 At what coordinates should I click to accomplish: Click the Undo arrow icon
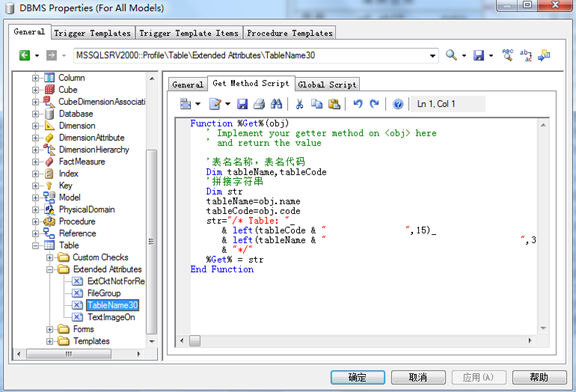click(357, 104)
